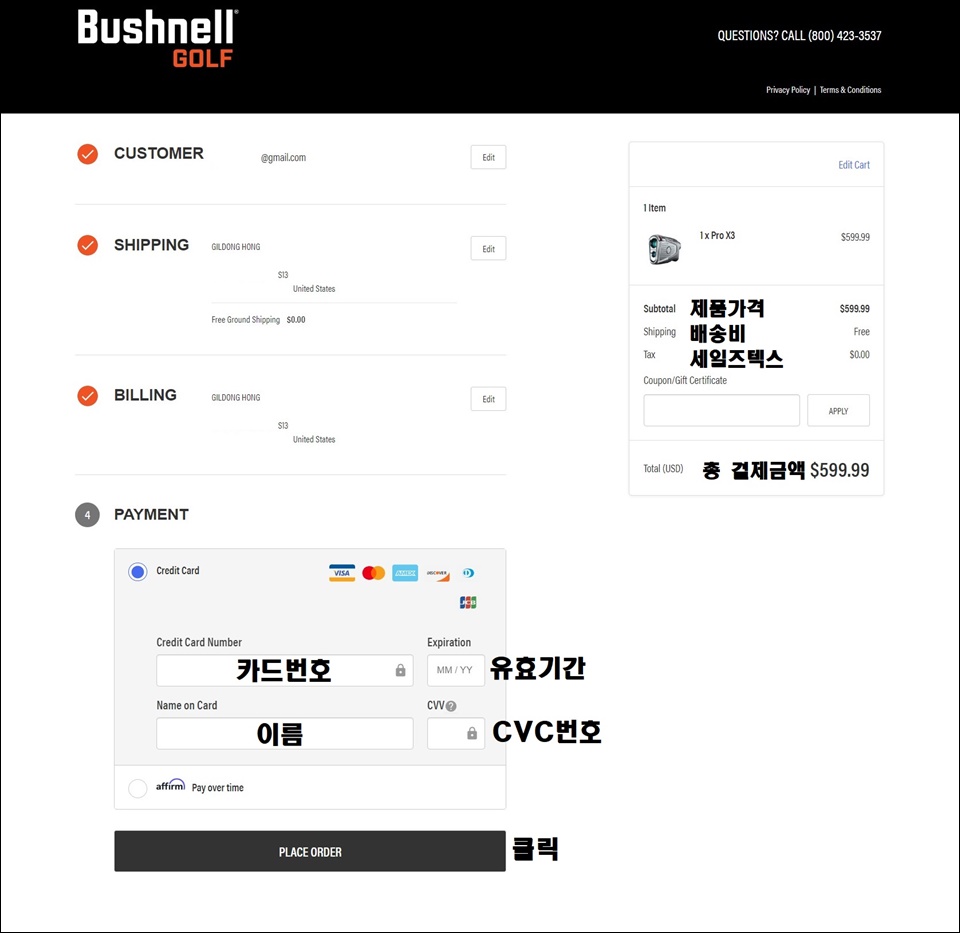This screenshot has width=960, height=933.
Task: Focus the Coupon/Gift Certificate field
Action: 721,411
